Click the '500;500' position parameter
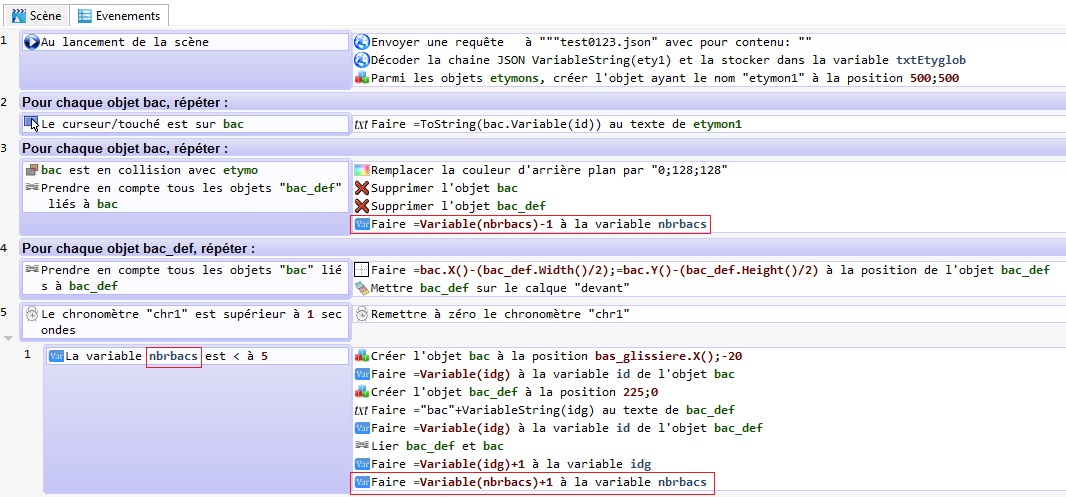 point(934,78)
